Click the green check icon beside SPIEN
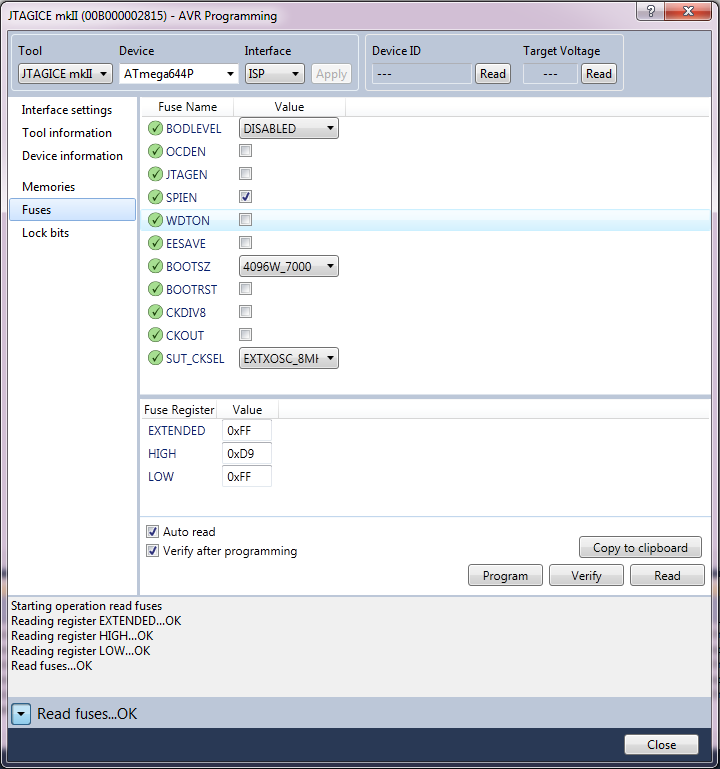 [155, 197]
